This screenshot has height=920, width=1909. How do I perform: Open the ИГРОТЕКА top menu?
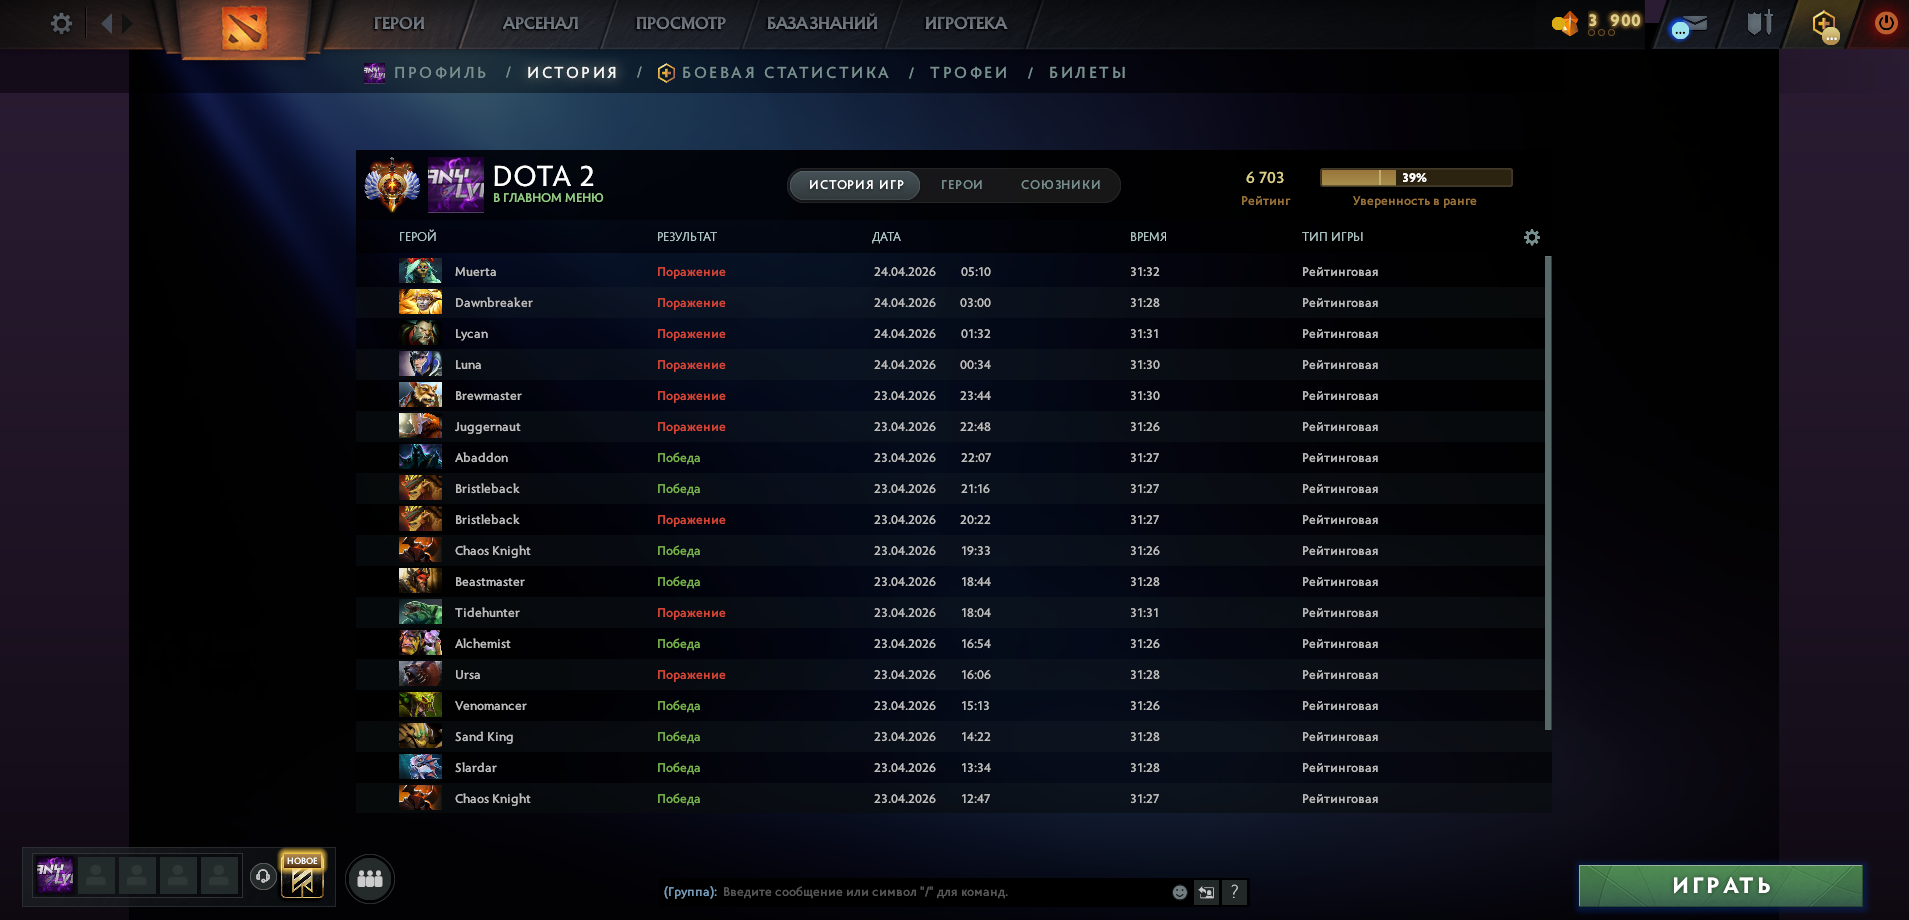[966, 23]
